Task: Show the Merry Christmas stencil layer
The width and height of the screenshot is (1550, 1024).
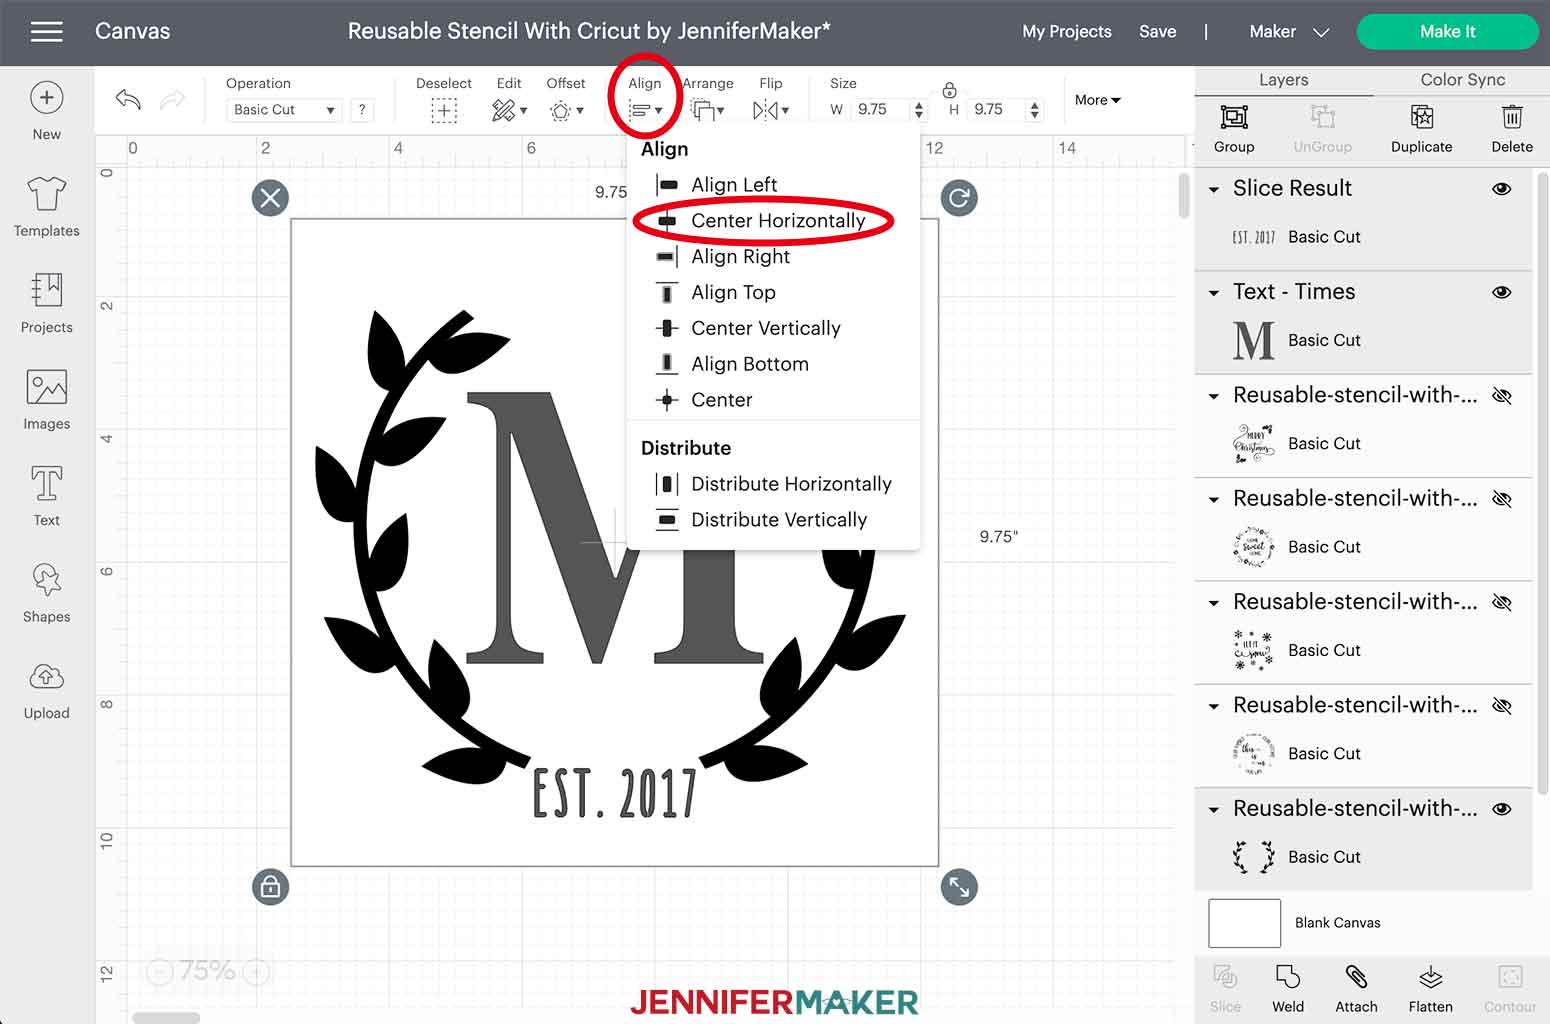Action: [x=1501, y=396]
